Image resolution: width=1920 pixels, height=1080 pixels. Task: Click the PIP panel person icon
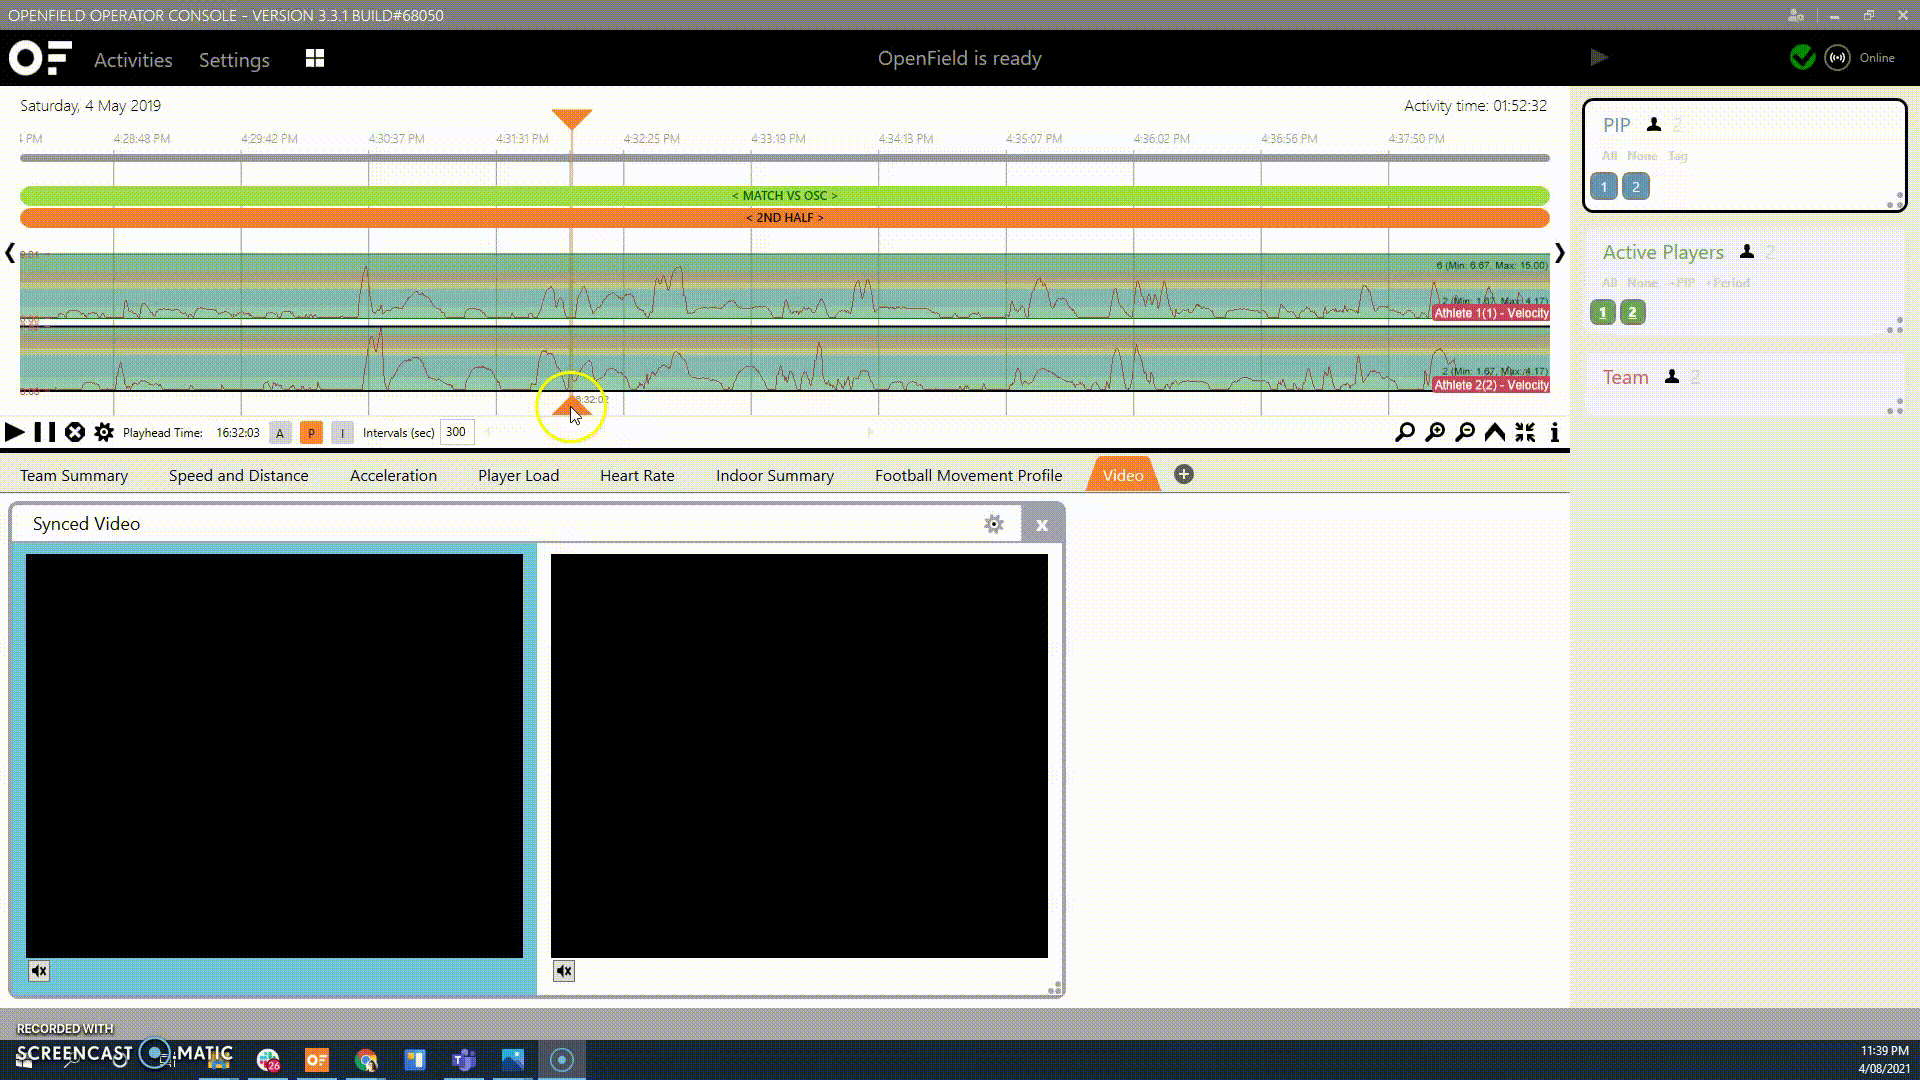click(x=1654, y=125)
